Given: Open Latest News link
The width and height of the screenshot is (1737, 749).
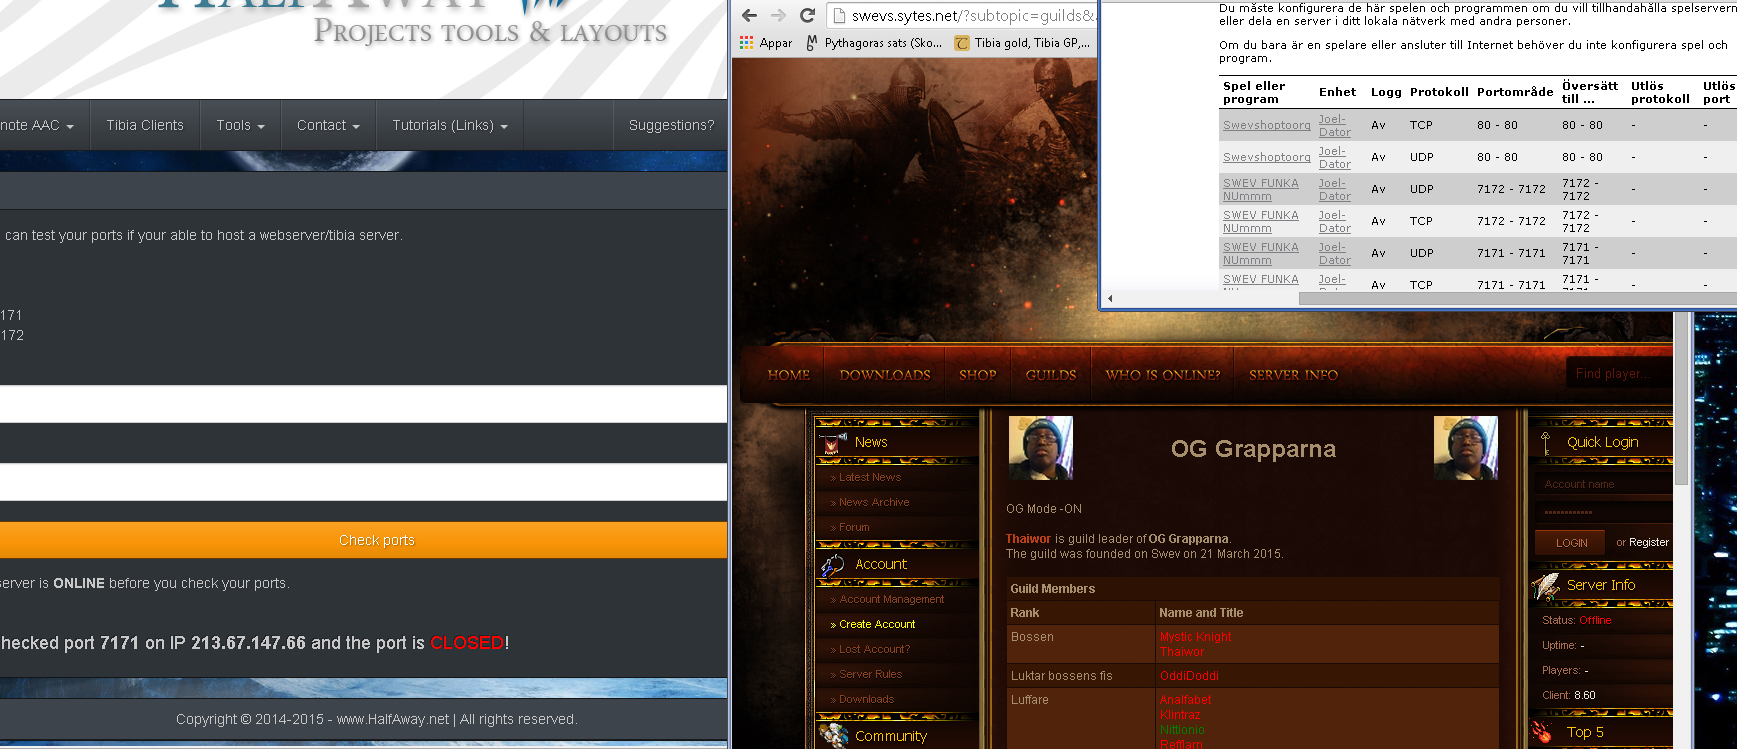Looking at the screenshot, I should [870, 477].
